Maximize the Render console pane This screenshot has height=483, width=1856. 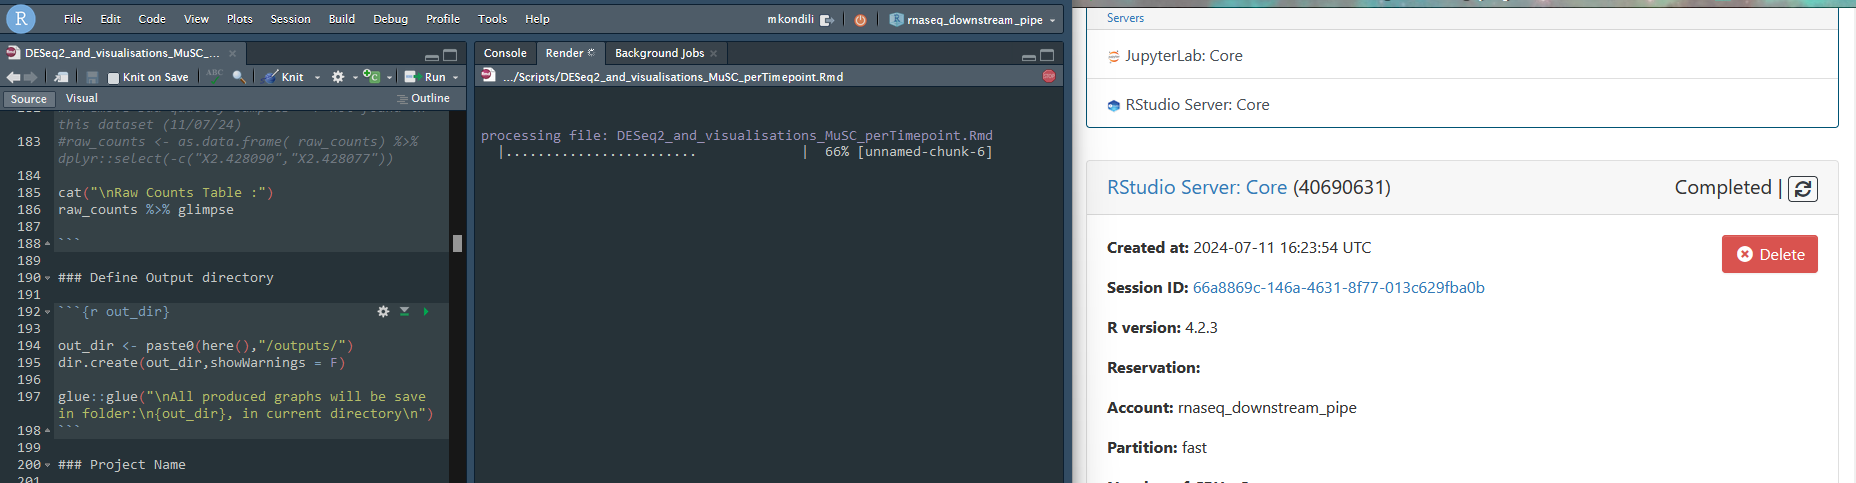(1047, 55)
